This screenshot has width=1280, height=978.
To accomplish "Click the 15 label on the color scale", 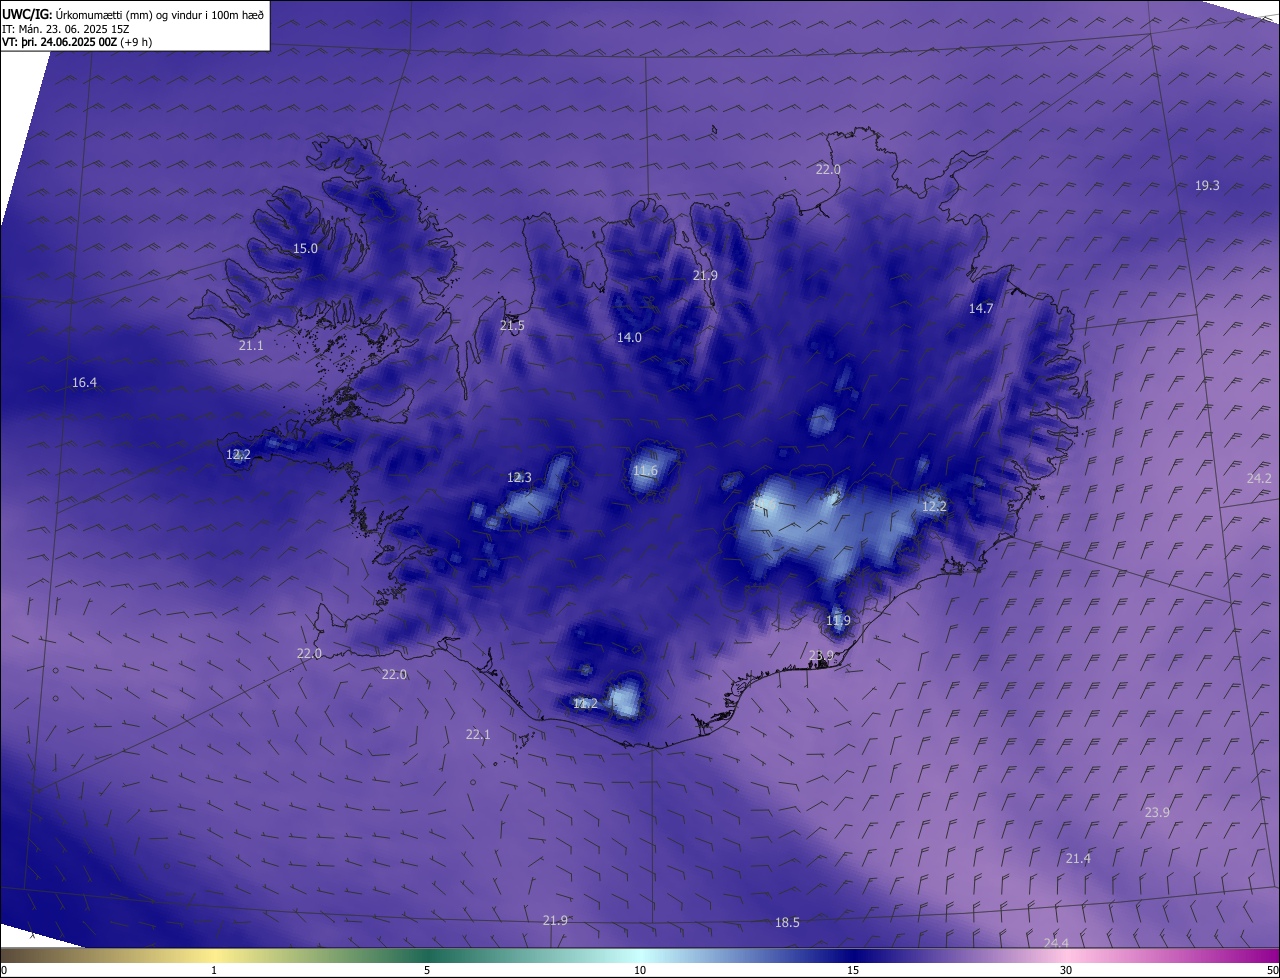I will click(853, 970).
